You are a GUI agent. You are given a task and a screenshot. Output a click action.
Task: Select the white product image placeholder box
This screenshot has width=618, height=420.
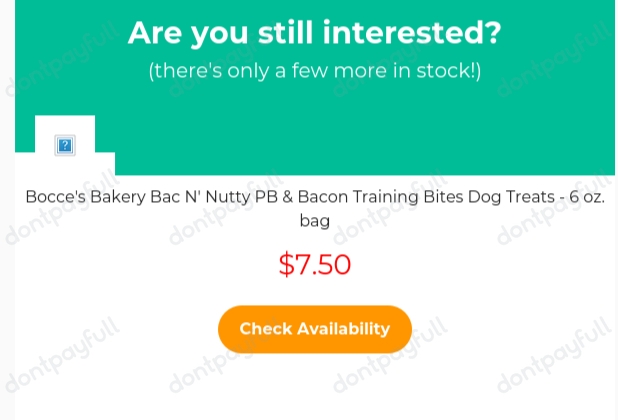[65, 145]
